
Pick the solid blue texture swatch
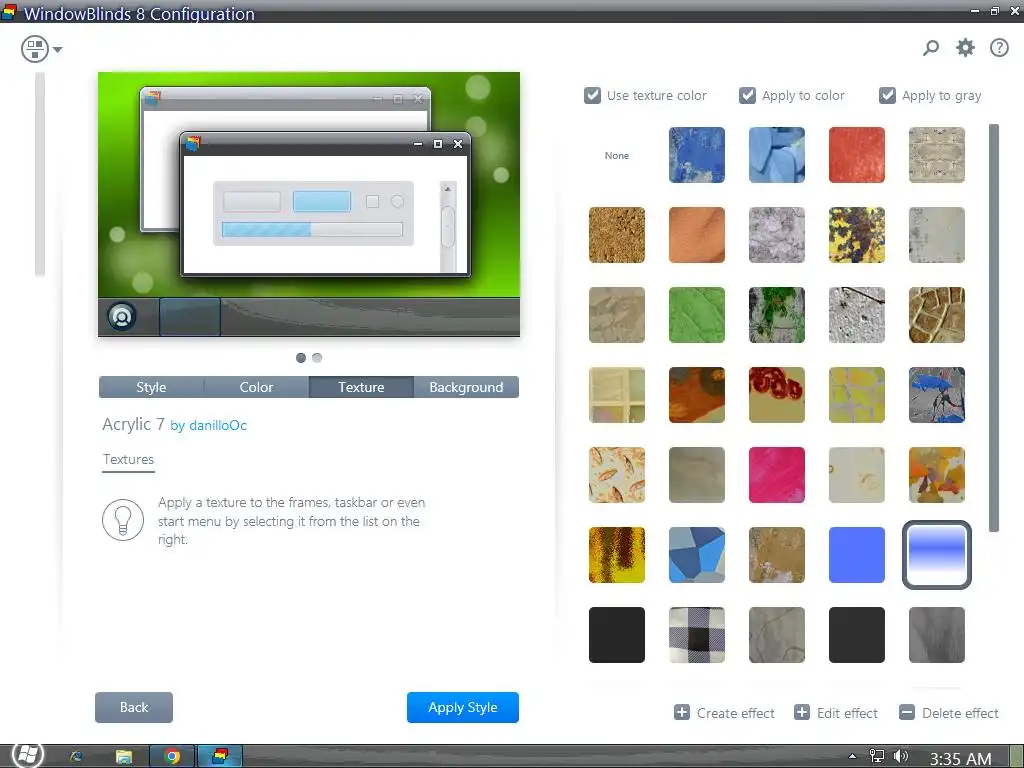click(x=857, y=555)
